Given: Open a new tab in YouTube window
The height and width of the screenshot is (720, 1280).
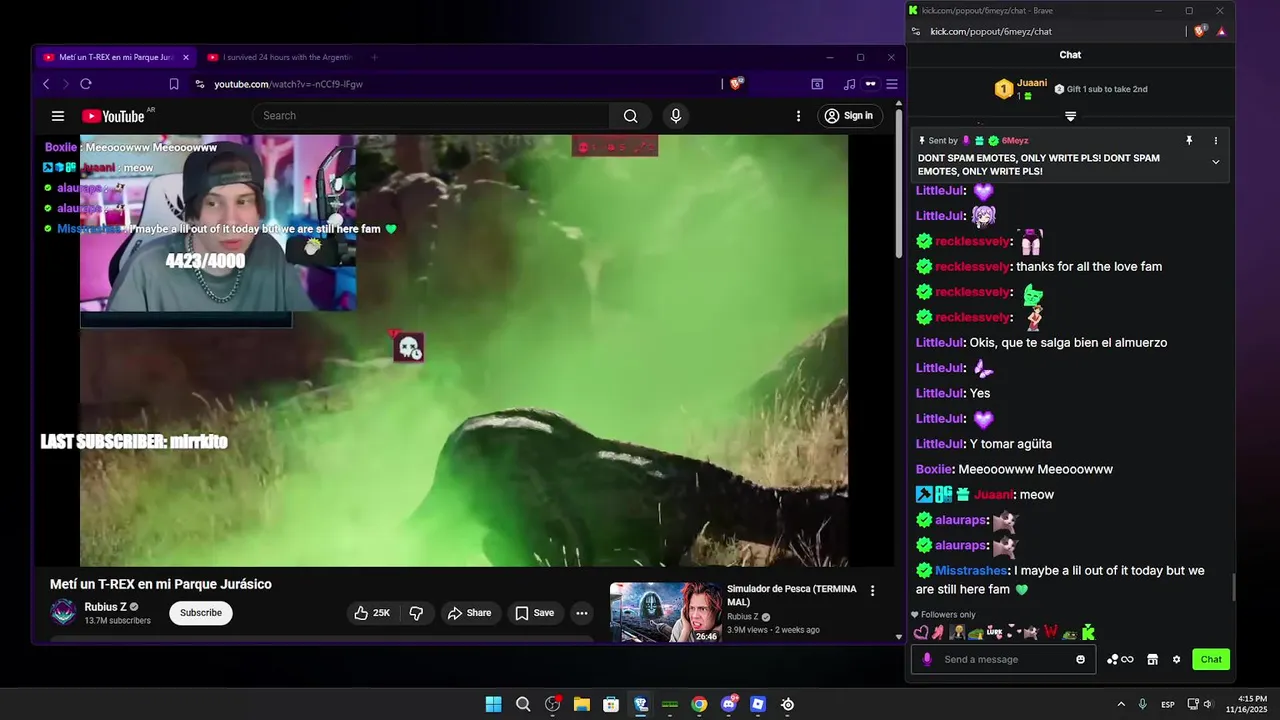Looking at the screenshot, I should 375,58.
